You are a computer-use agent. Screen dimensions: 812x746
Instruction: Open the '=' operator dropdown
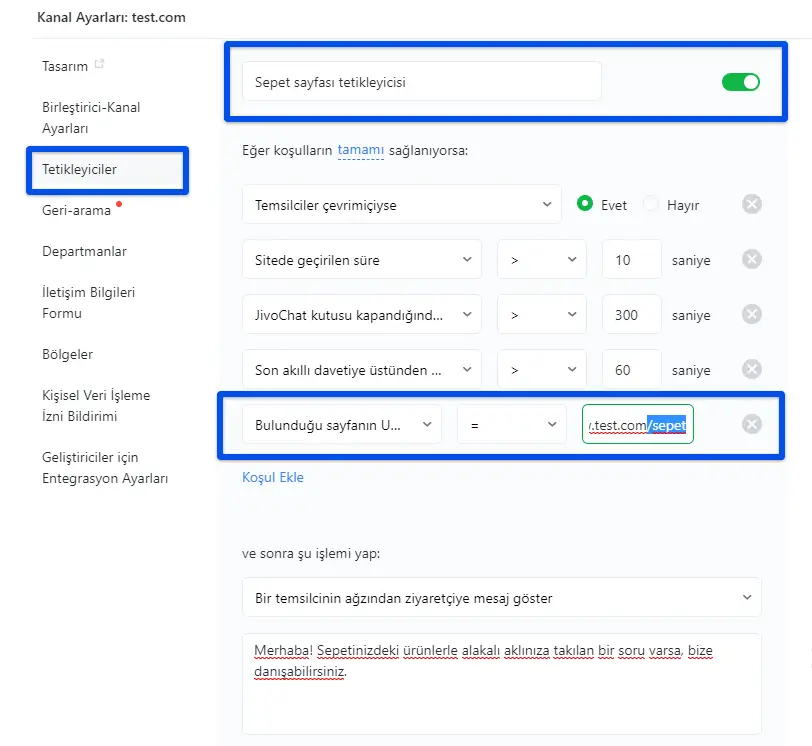(x=512, y=424)
